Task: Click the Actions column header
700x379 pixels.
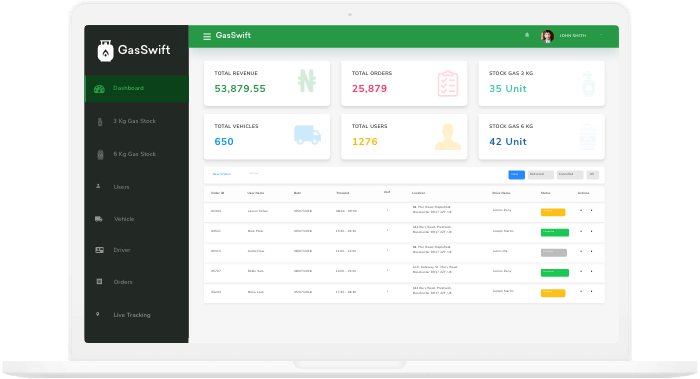Action: point(583,193)
